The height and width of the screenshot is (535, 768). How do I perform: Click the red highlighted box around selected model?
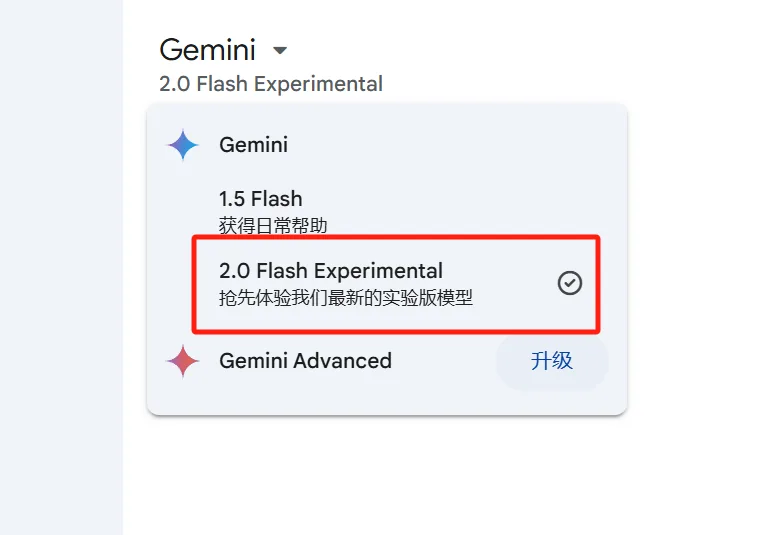click(x=396, y=284)
